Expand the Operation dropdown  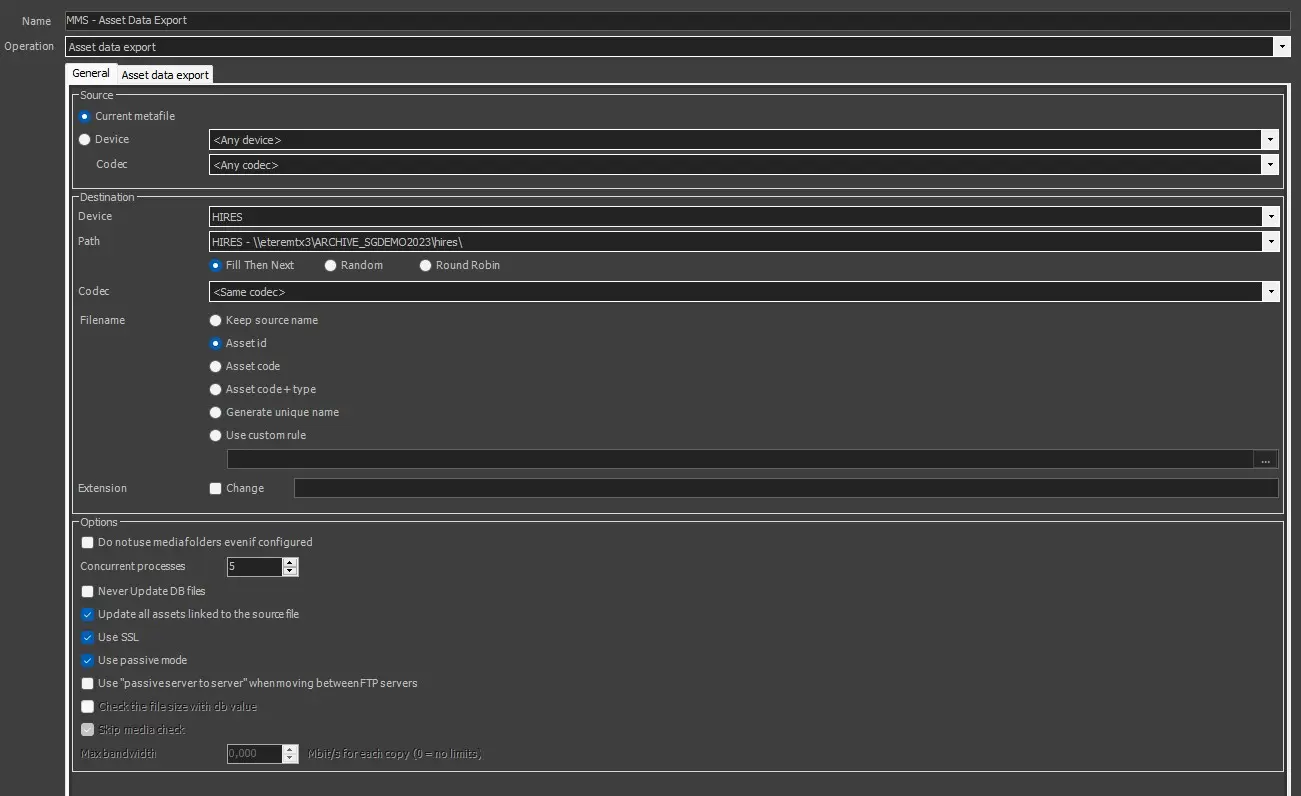click(1281, 47)
